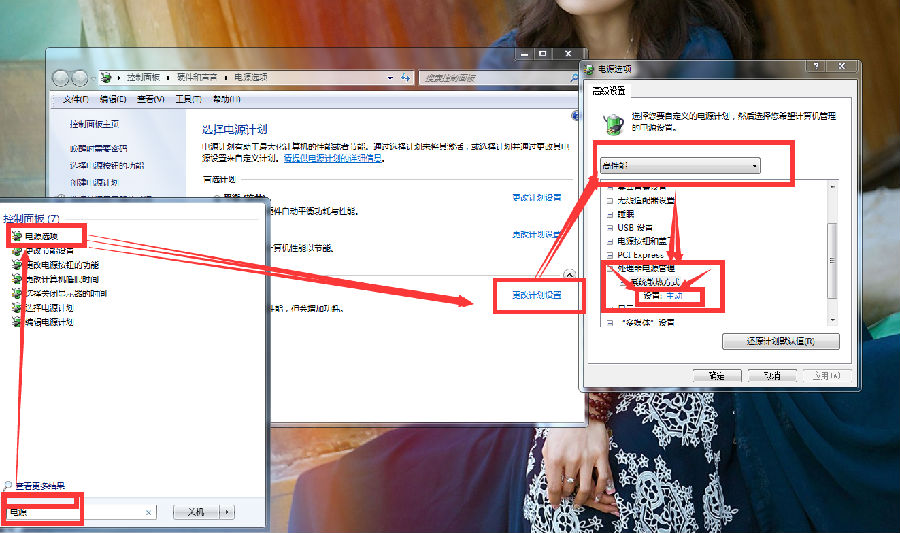Click 更改计划设置 link in the red box
This screenshot has height=533, width=900.
[x=537, y=295]
